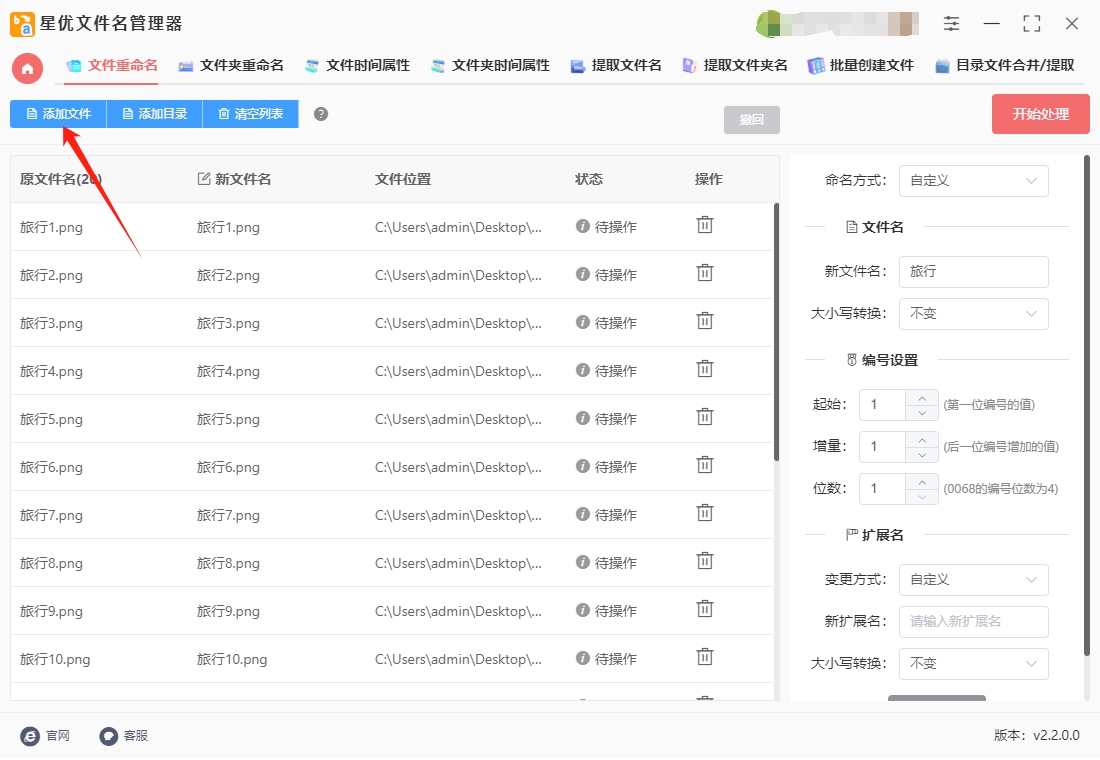Screen dimensions: 1100x760
Task: Click the 添加文件 button
Action: (x=58, y=114)
